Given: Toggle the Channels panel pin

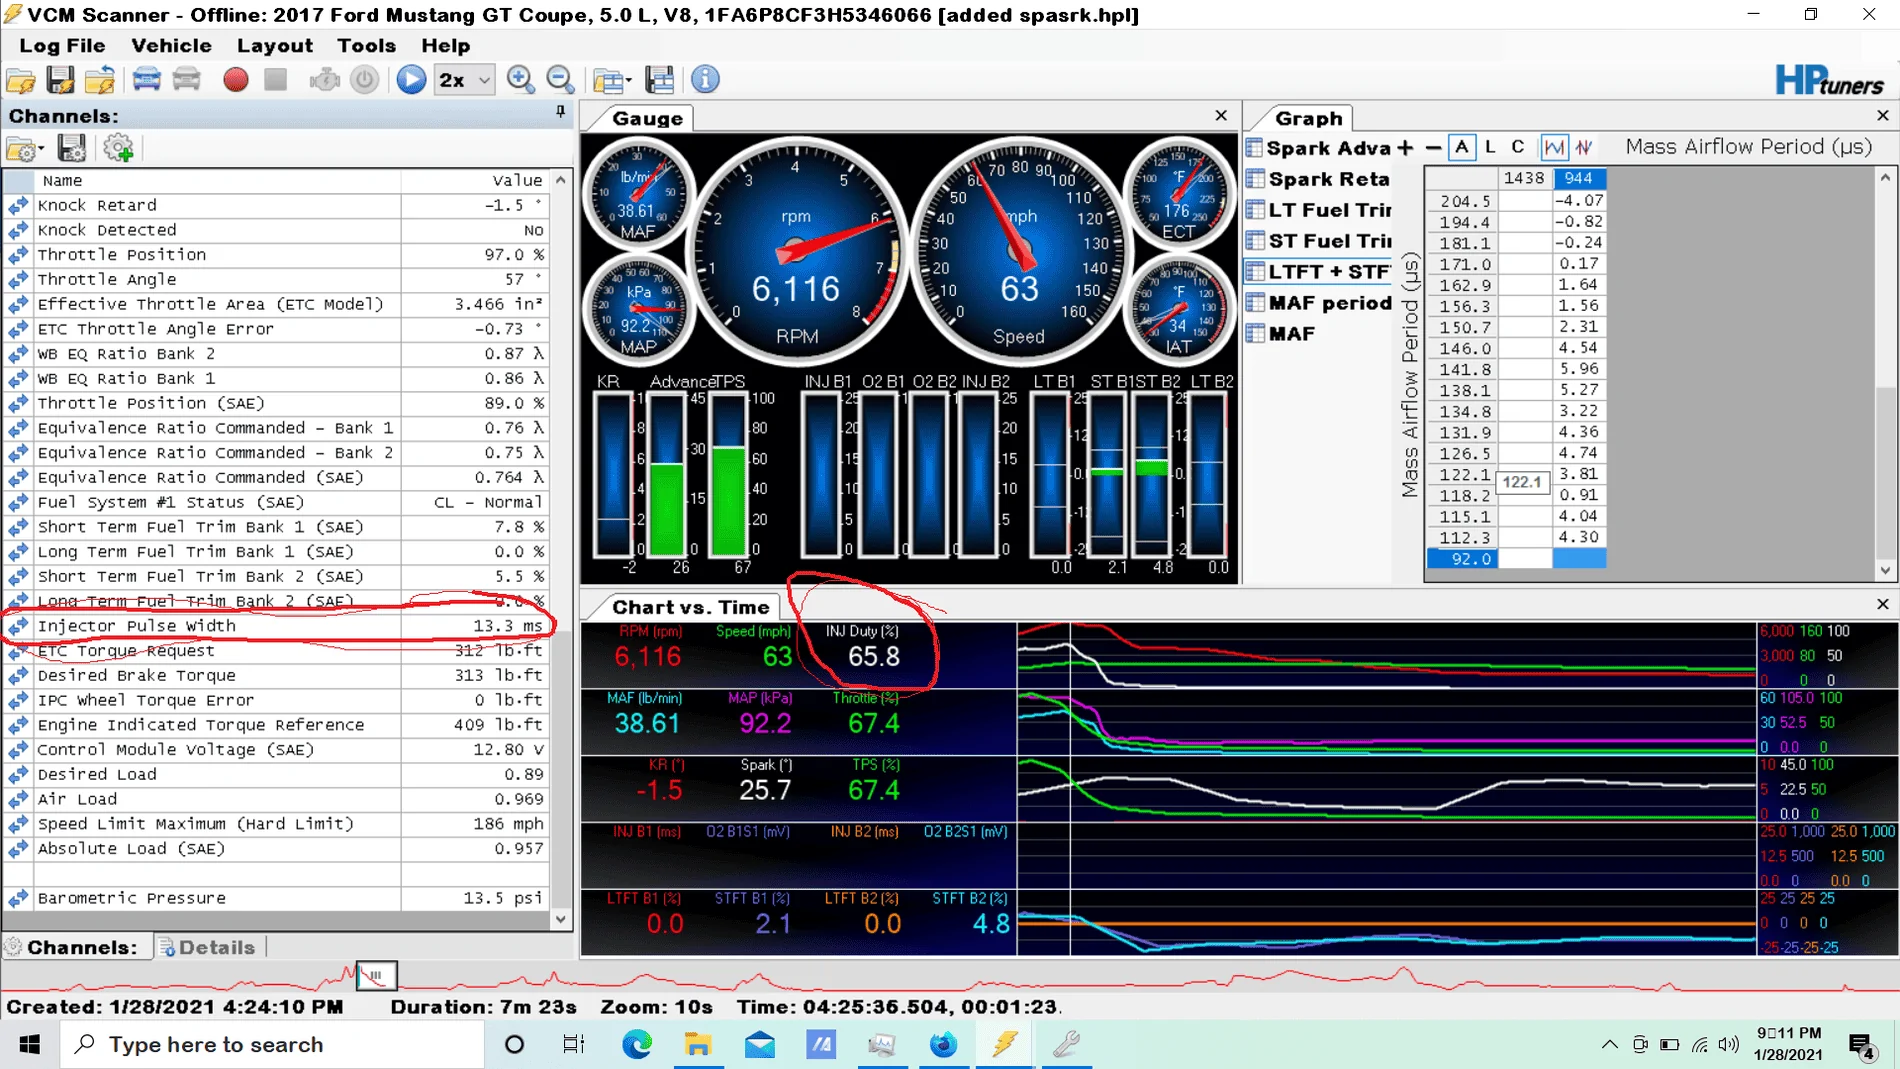Looking at the screenshot, I should tap(560, 113).
